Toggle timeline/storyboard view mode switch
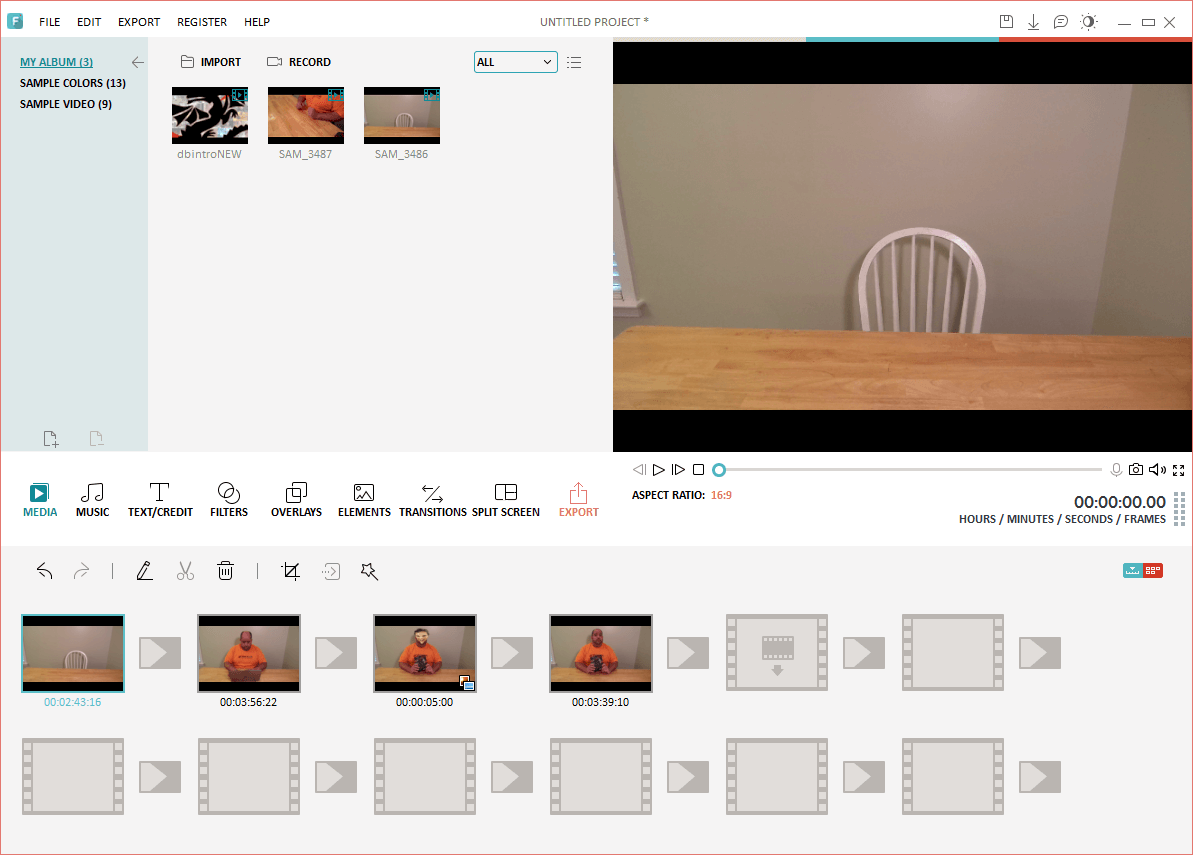 pos(1142,571)
